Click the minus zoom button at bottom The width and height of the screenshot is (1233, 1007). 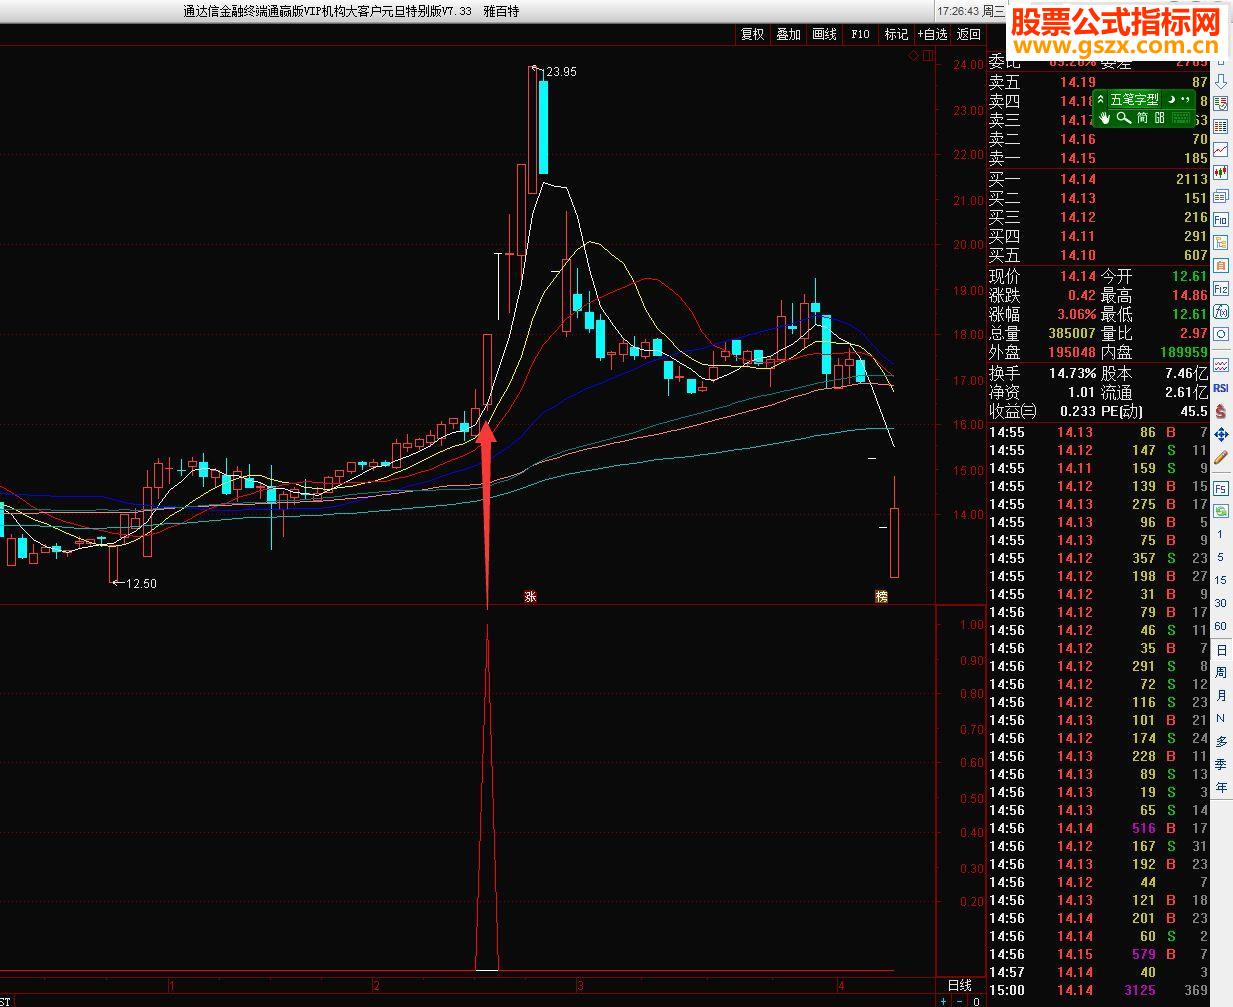(960, 1000)
